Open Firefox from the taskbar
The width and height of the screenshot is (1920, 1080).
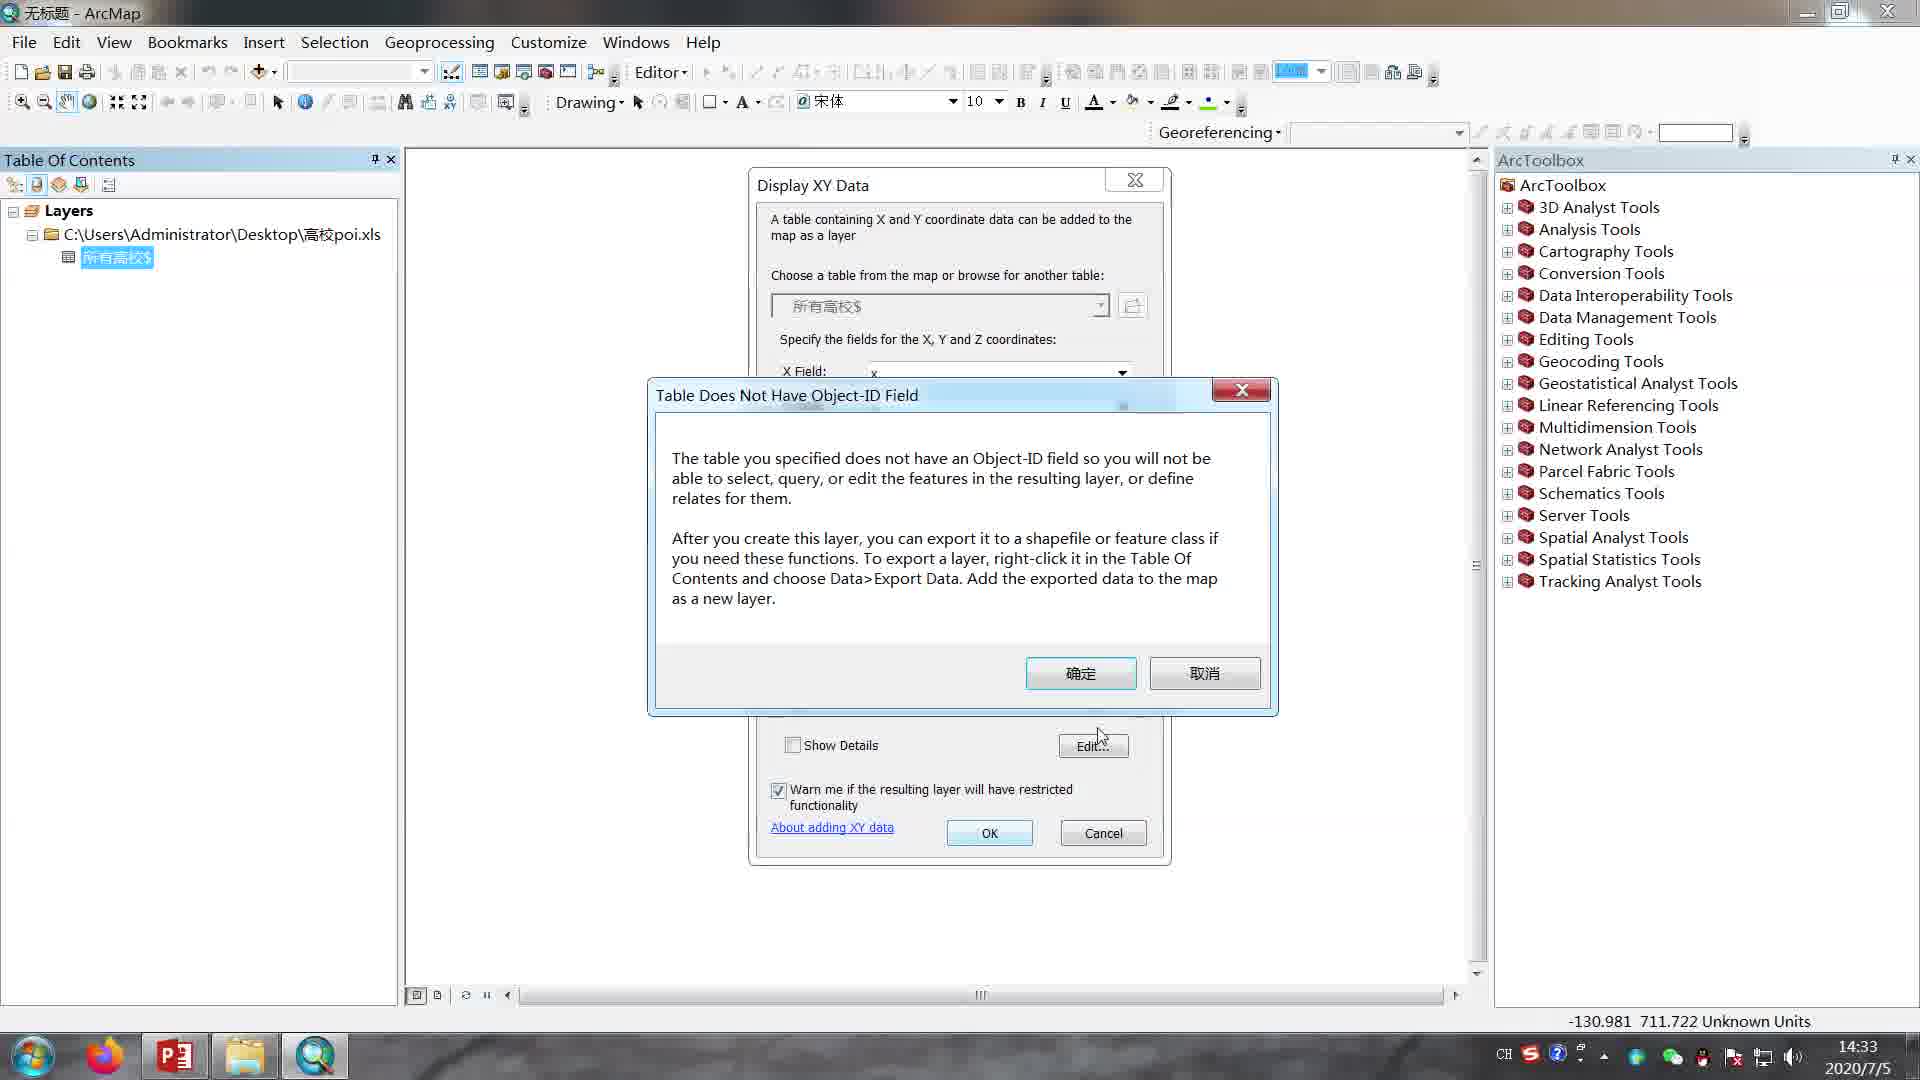(105, 1056)
